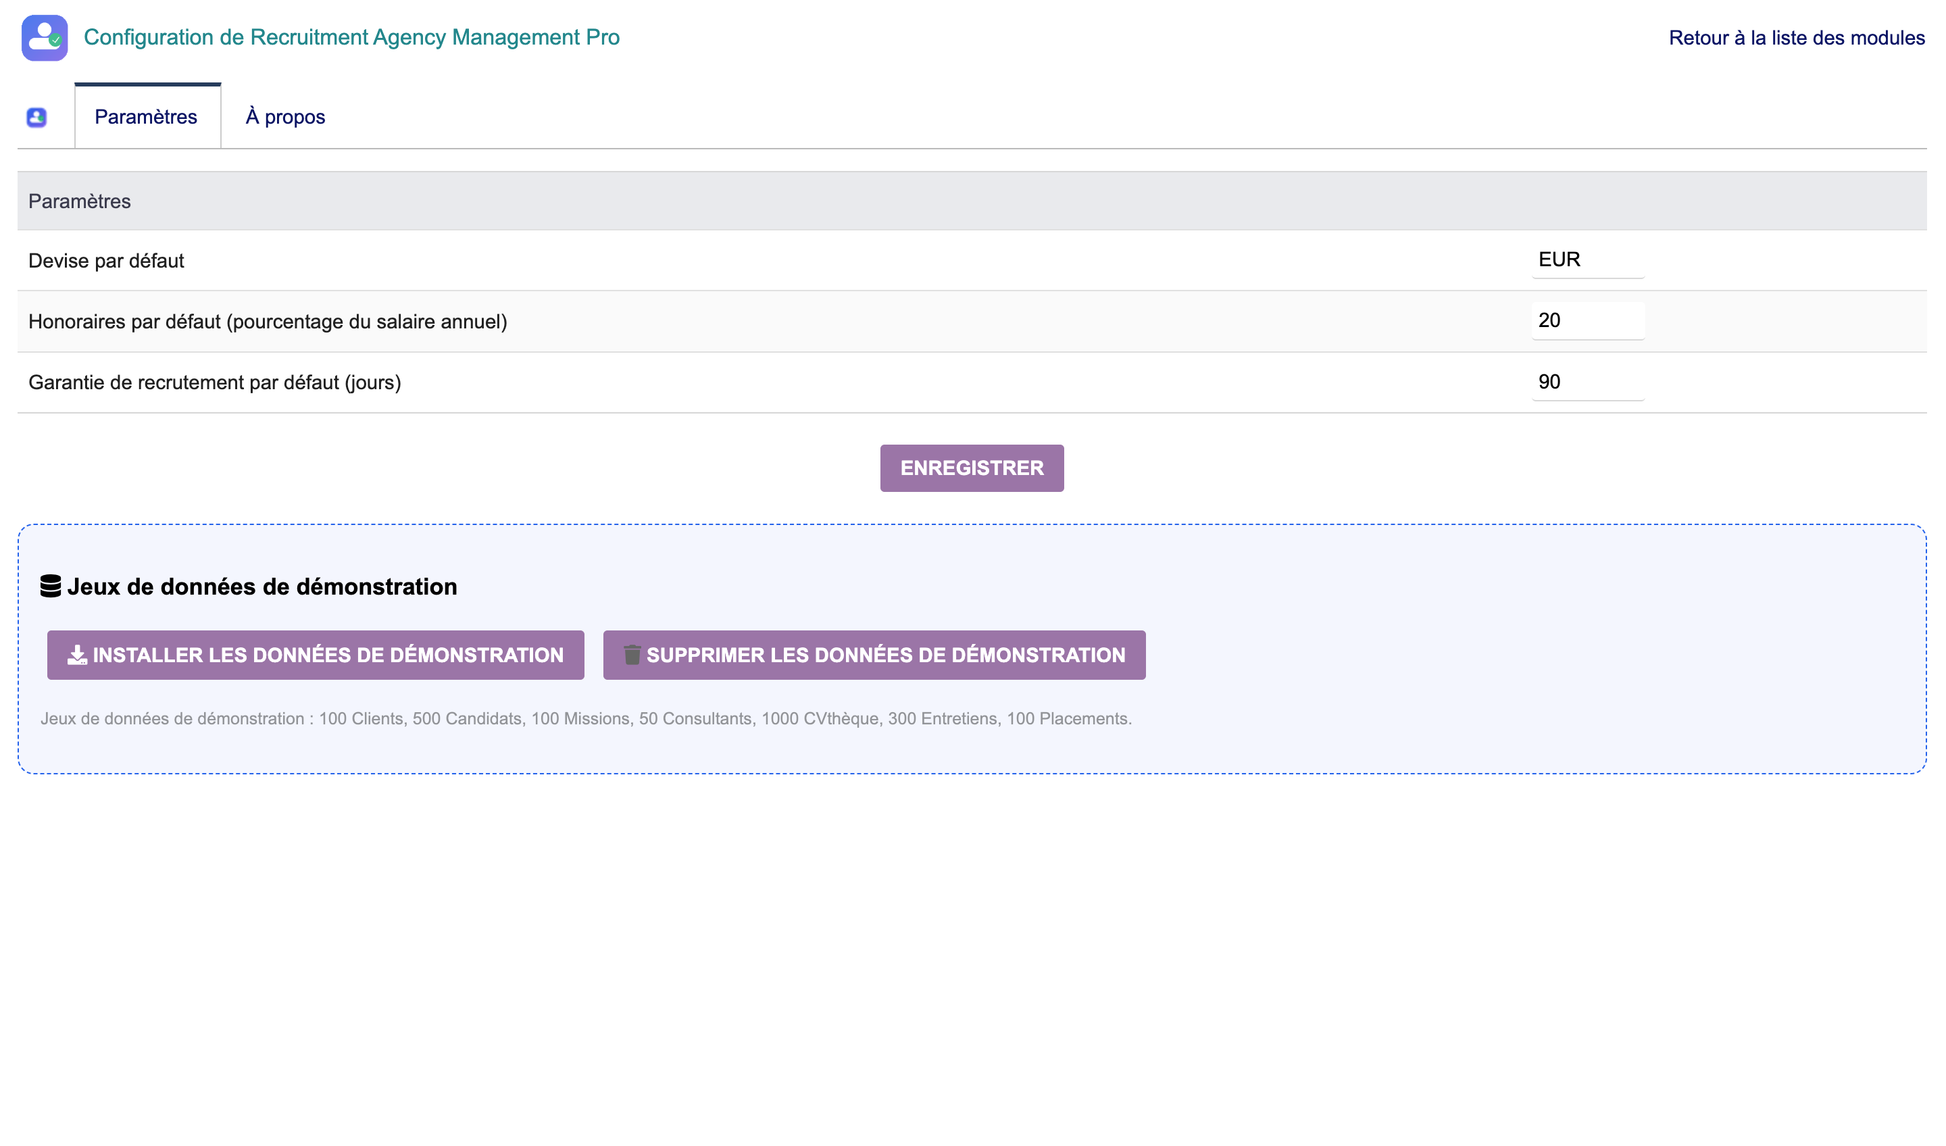The width and height of the screenshot is (1946, 1146).
Task: Click the download icon on the install demo data button
Action: tap(77, 655)
